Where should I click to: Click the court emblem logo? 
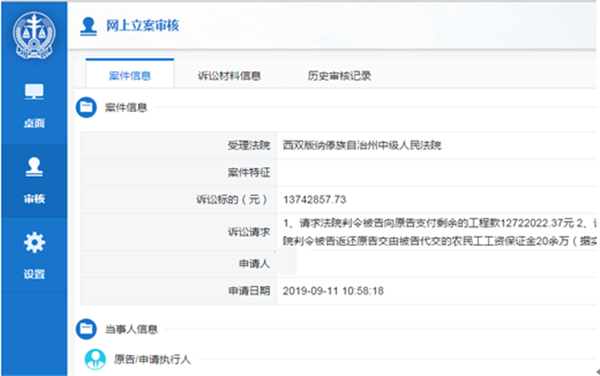pyautogui.click(x=34, y=35)
